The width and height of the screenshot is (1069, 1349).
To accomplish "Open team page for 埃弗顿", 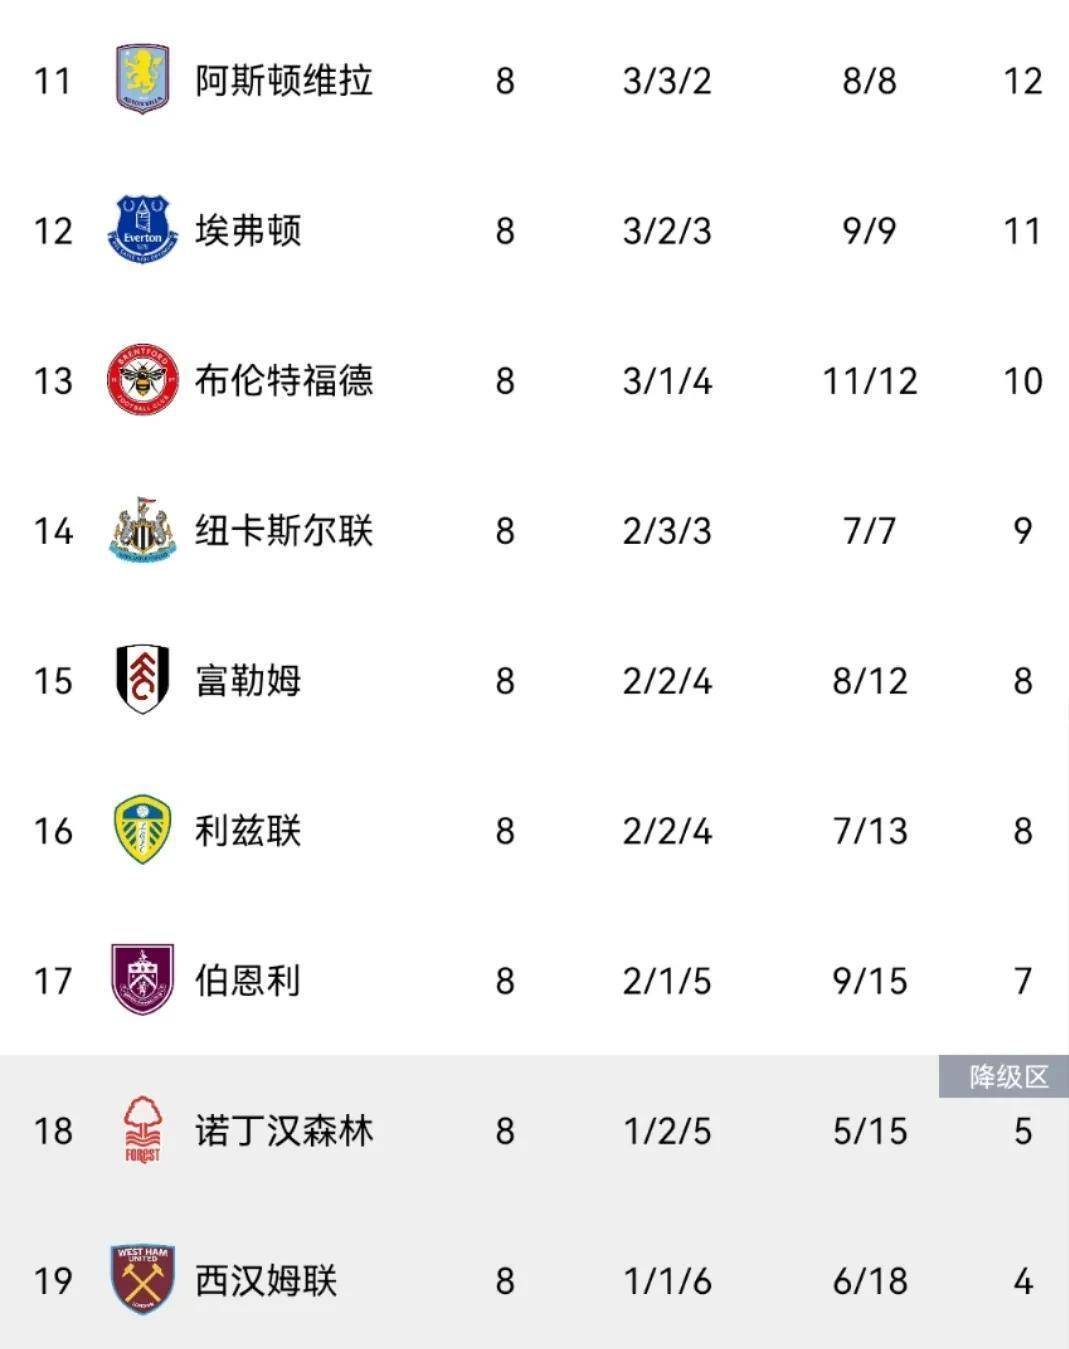I will (x=247, y=230).
